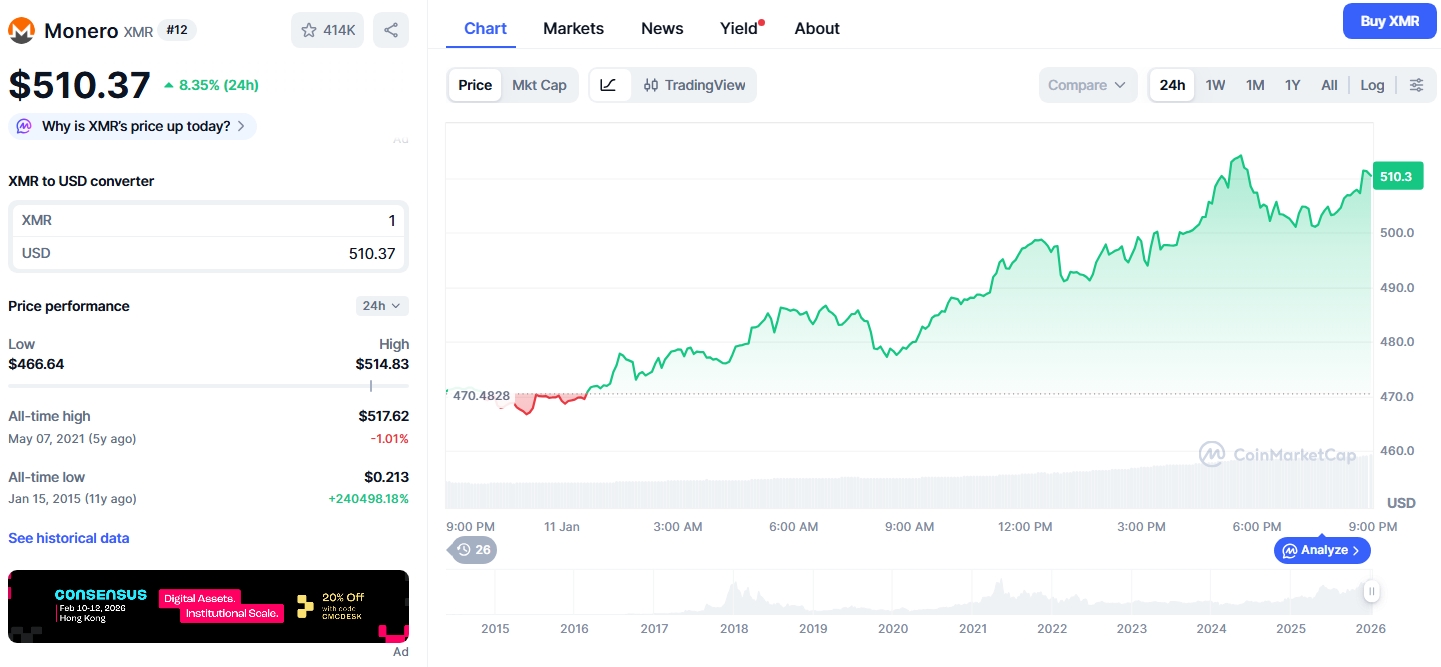Click 2024 on the year navigator
1441x667 pixels.
coord(1211,629)
